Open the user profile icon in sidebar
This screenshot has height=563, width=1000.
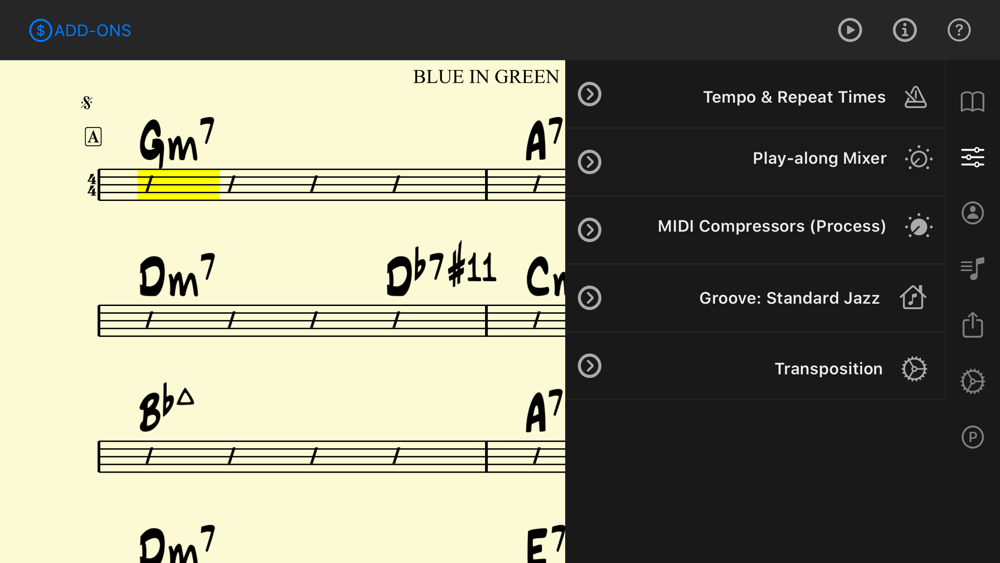(973, 213)
